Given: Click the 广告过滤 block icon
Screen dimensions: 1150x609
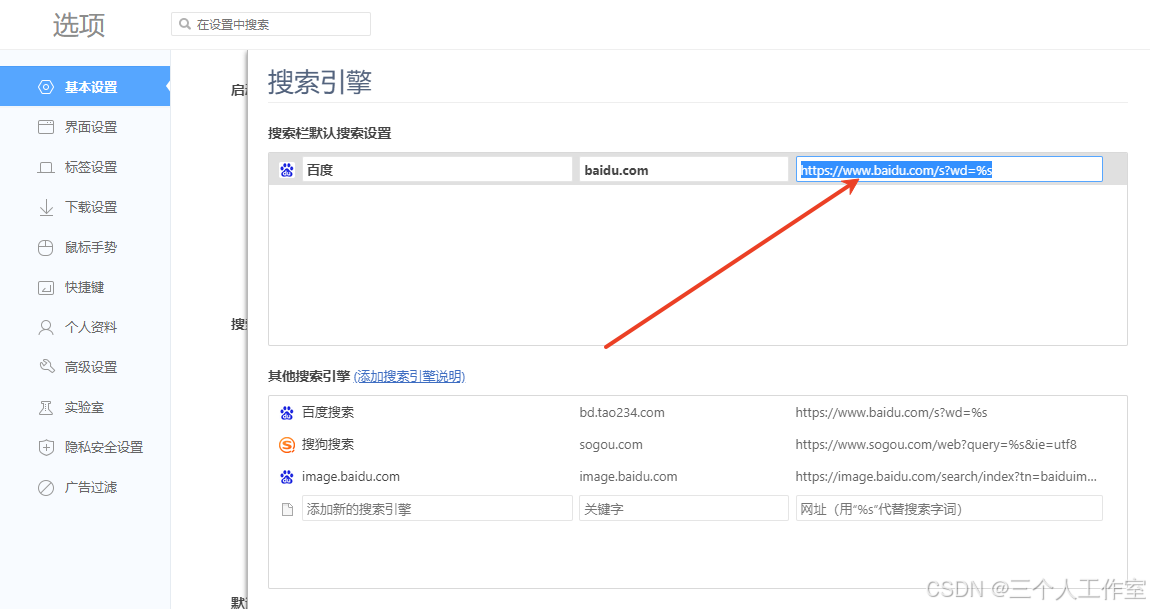Looking at the screenshot, I should pos(45,487).
